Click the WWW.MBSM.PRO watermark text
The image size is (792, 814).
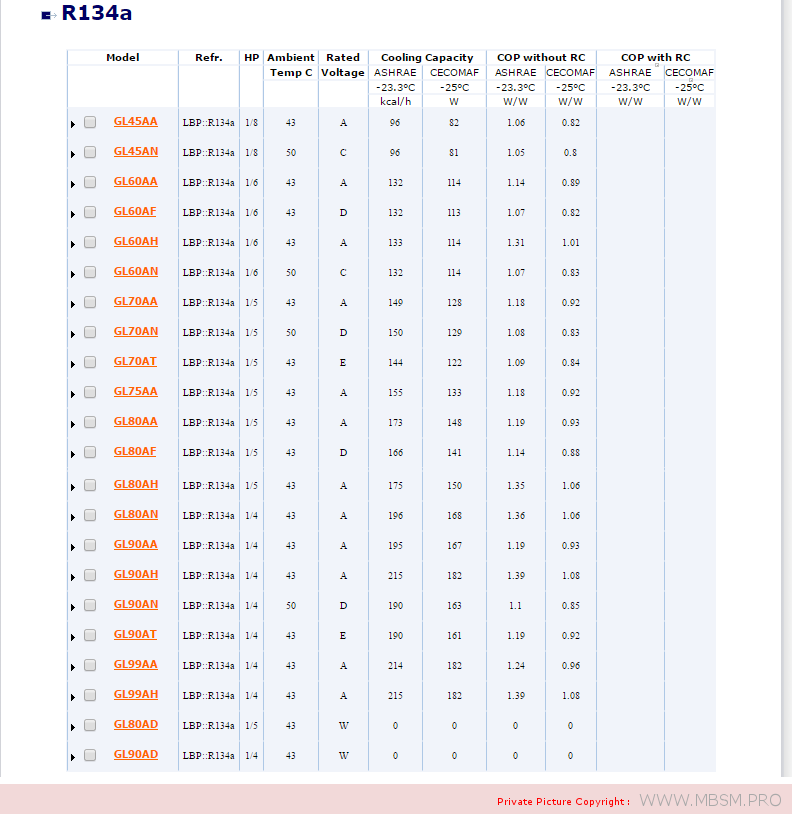coord(710,801)
